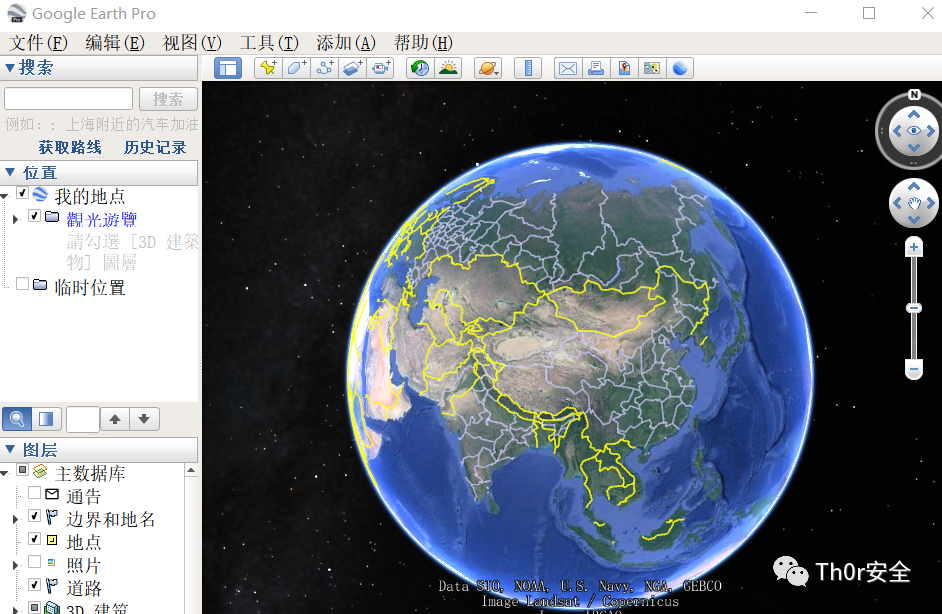Open the 工具(T) menu
Viewport: 942px width, 614px height.
[269, 43]
